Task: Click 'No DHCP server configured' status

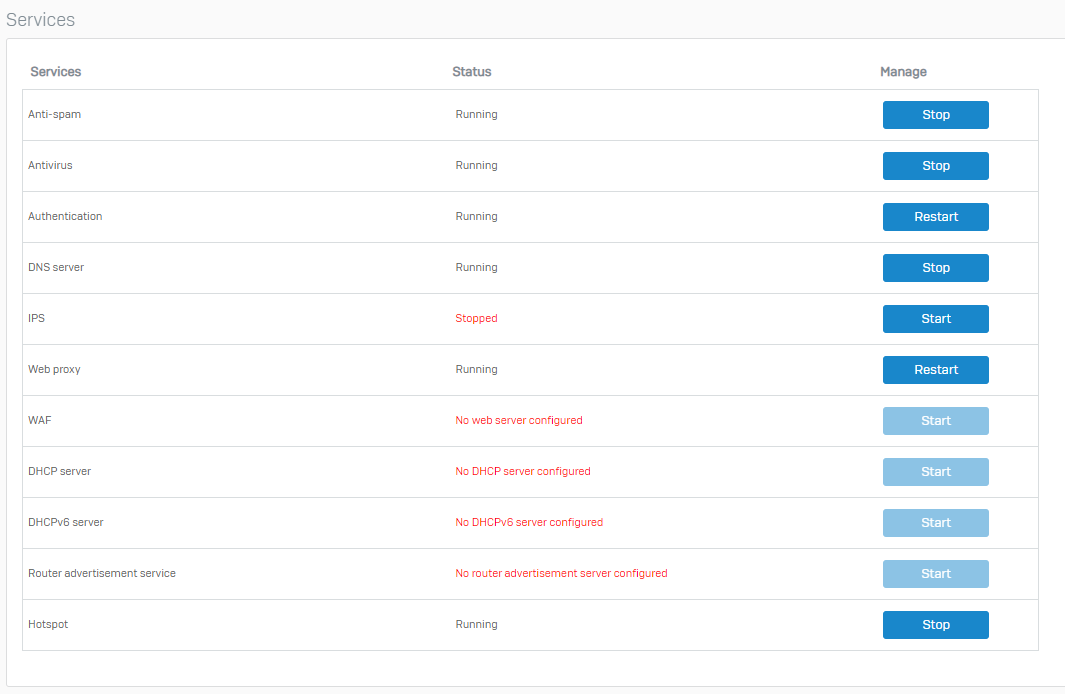Action: point(523,471)
